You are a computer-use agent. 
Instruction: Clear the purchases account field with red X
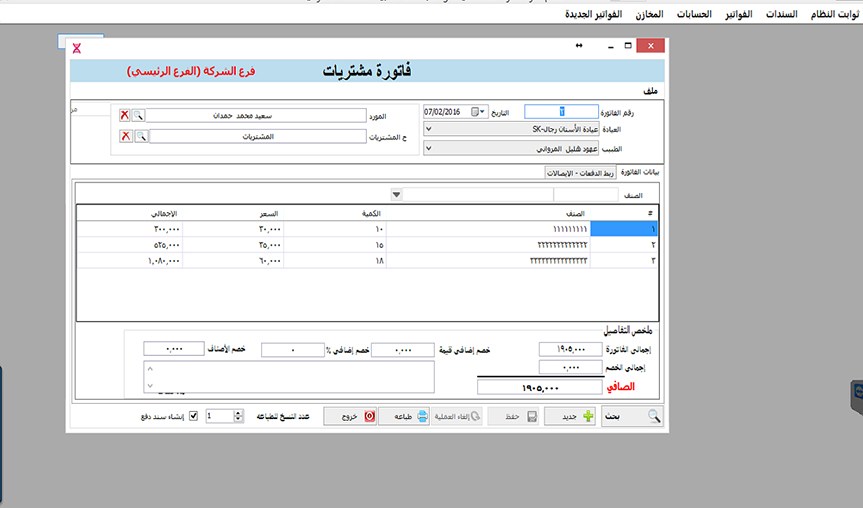coord(126,136)
